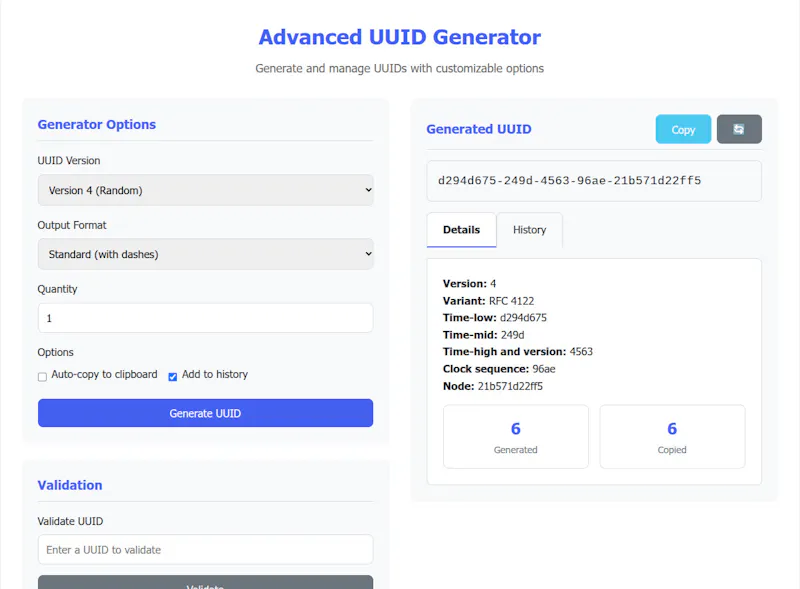This screenshot has height=589, width=800.
Task: Expand the Output Format dropdown
Action: coord(206,254)
